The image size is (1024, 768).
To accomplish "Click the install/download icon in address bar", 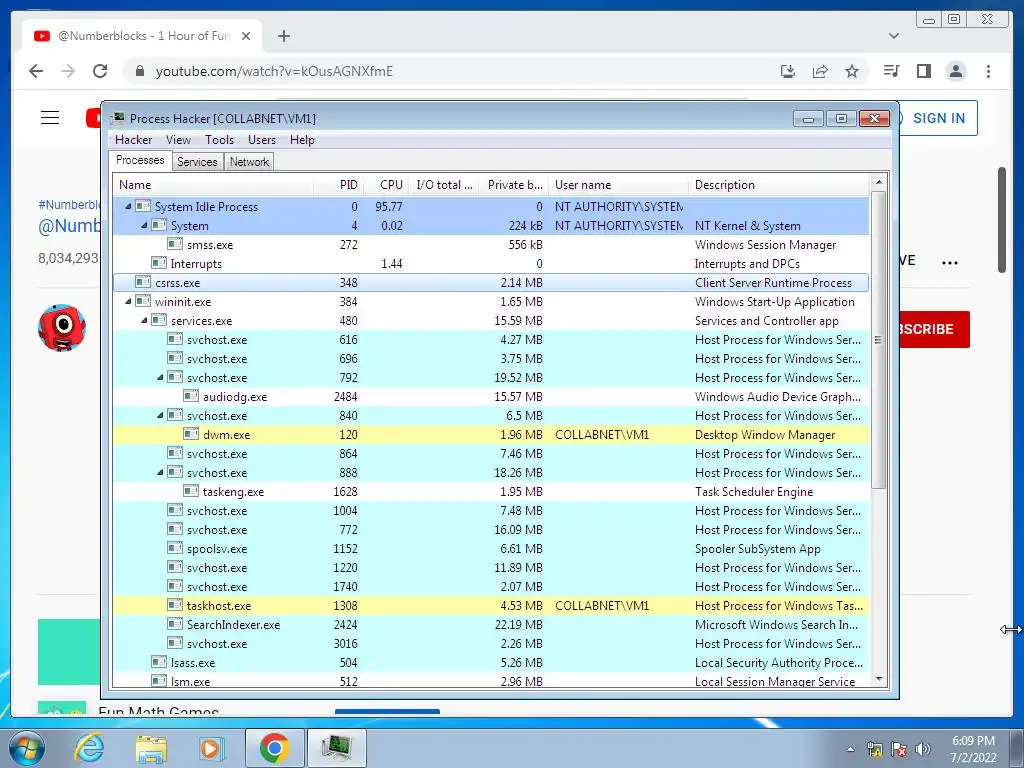I will (x=788, y=71).
